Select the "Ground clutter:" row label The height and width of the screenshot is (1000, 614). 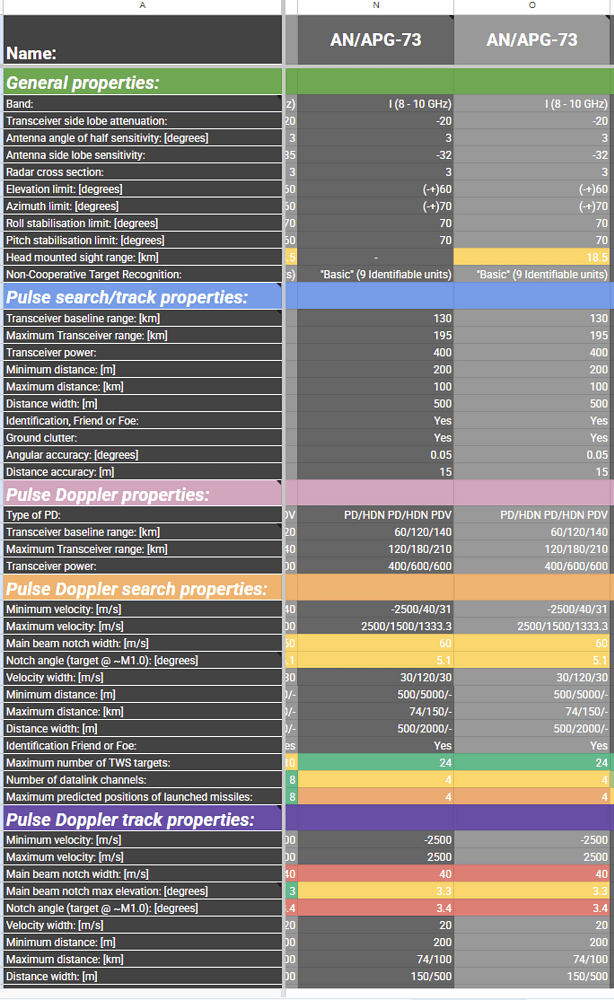point(142,437)
